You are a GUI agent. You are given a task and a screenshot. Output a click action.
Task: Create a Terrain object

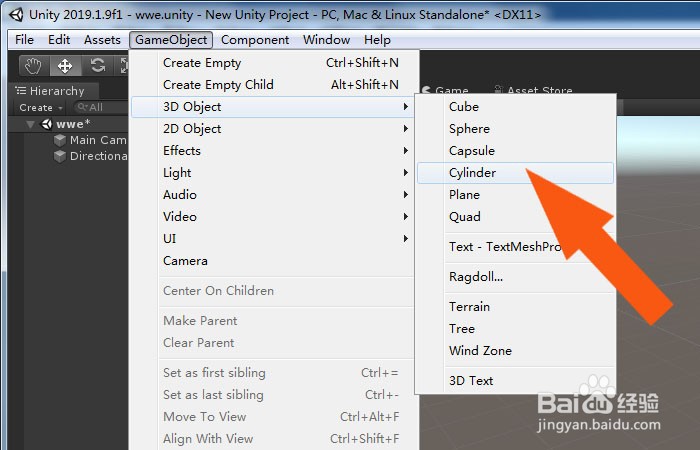(x=515, y=307)
